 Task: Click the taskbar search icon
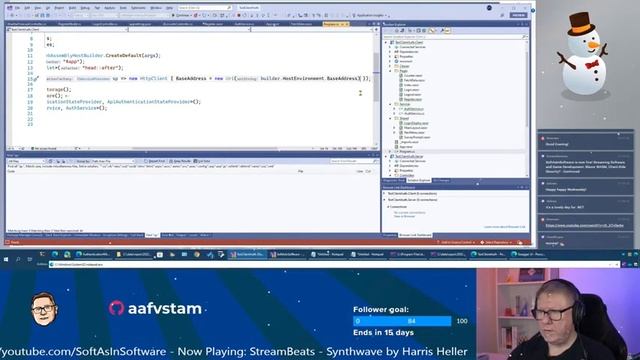point(18,259)
